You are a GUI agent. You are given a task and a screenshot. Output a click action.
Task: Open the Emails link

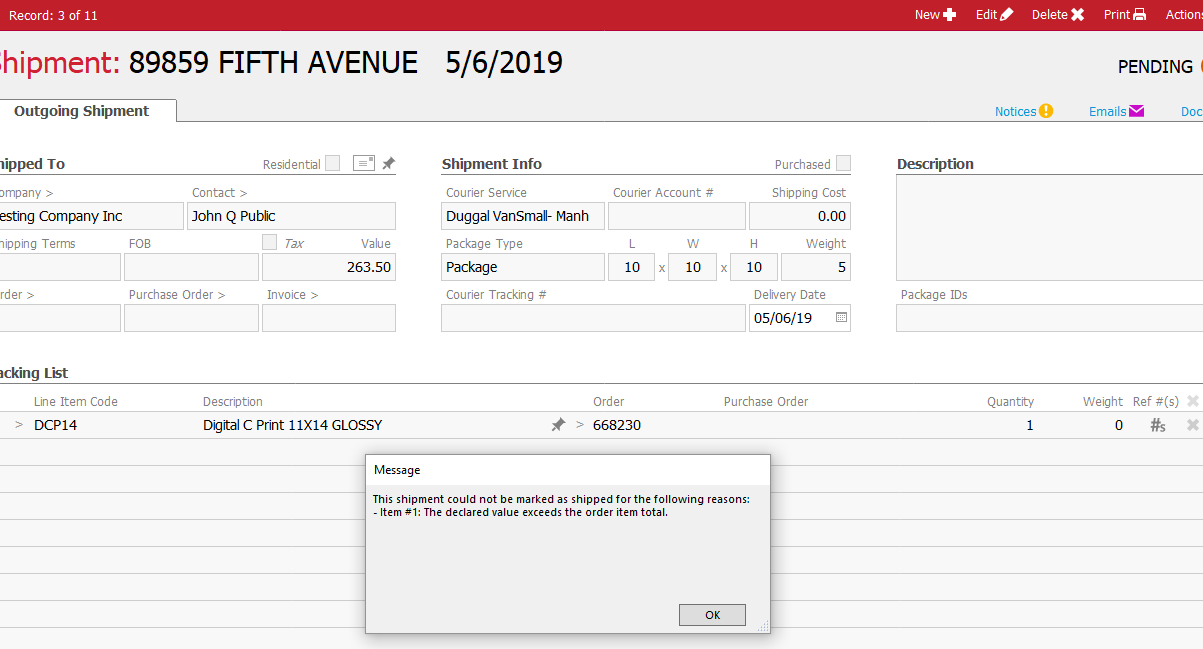point(1116,111)
